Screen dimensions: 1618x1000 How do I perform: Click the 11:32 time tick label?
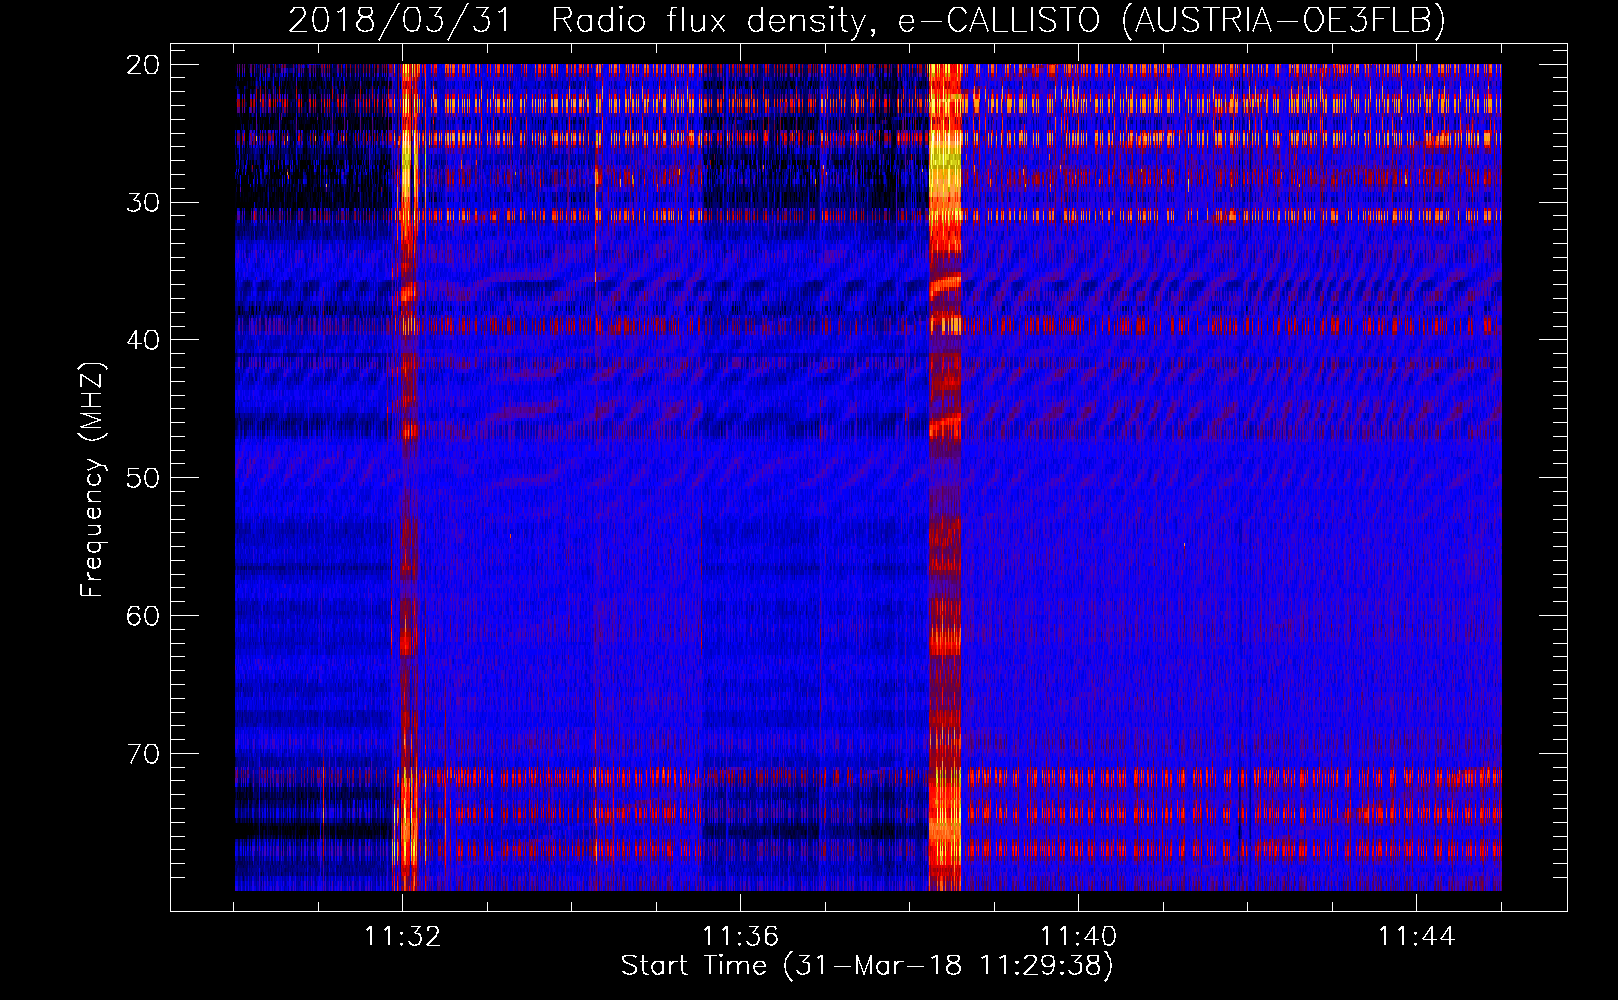403,937
